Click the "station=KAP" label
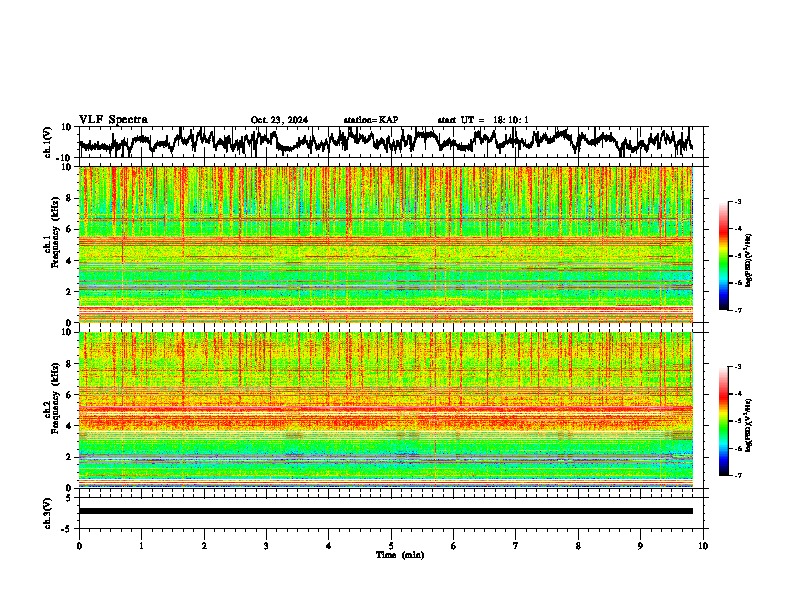Screen dimensions: 792x612 pos(371,120)
